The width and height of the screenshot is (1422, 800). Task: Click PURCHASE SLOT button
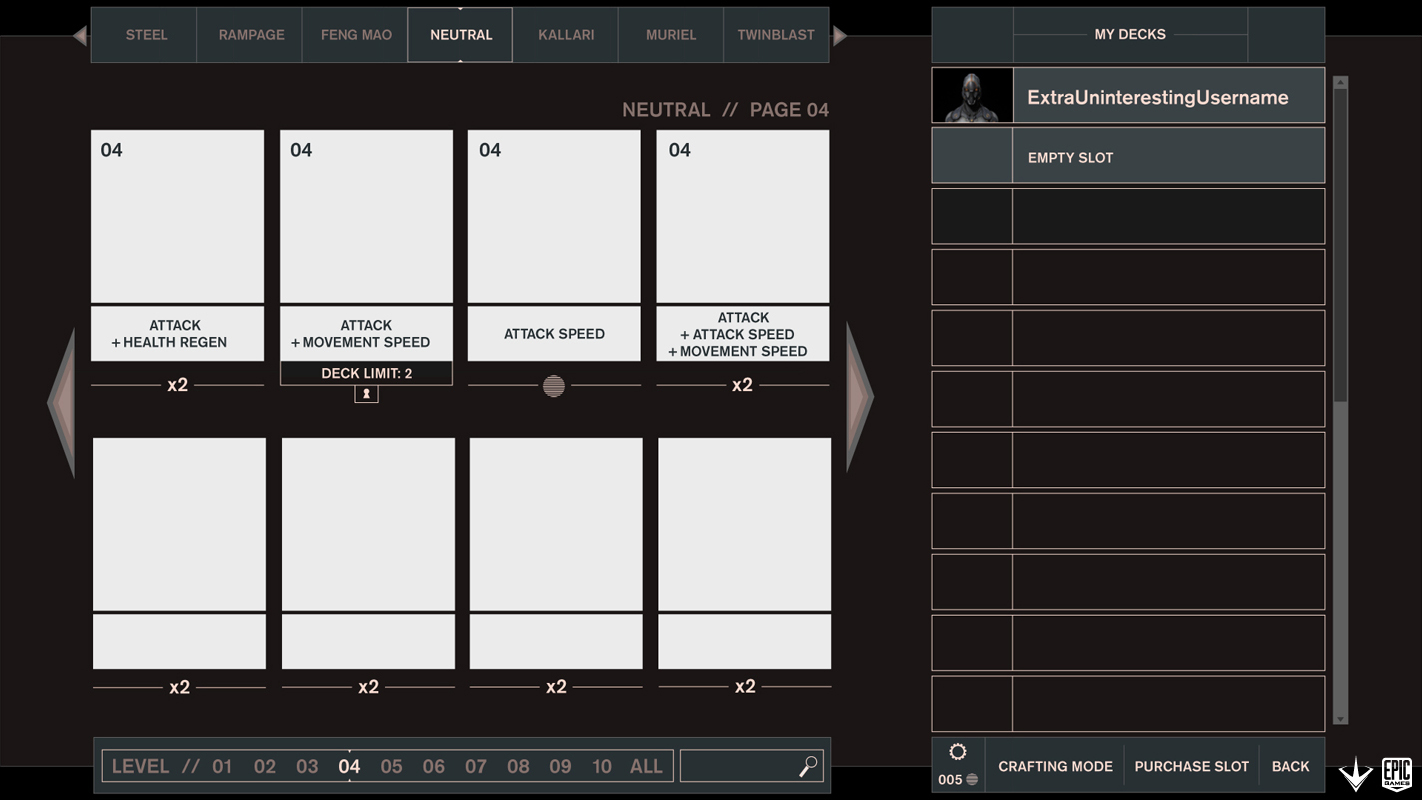point(1191,766)
